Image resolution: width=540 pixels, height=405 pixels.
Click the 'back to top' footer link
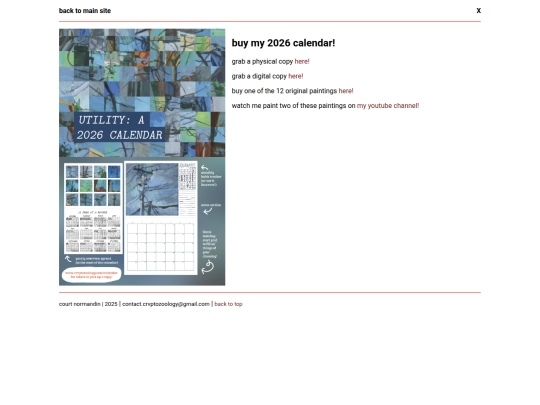pyautogui.click(x=228, y=304)
